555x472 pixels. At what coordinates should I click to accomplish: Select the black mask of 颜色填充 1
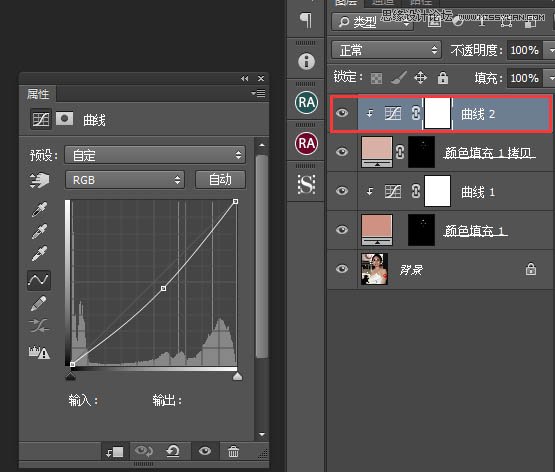[421, 230]
